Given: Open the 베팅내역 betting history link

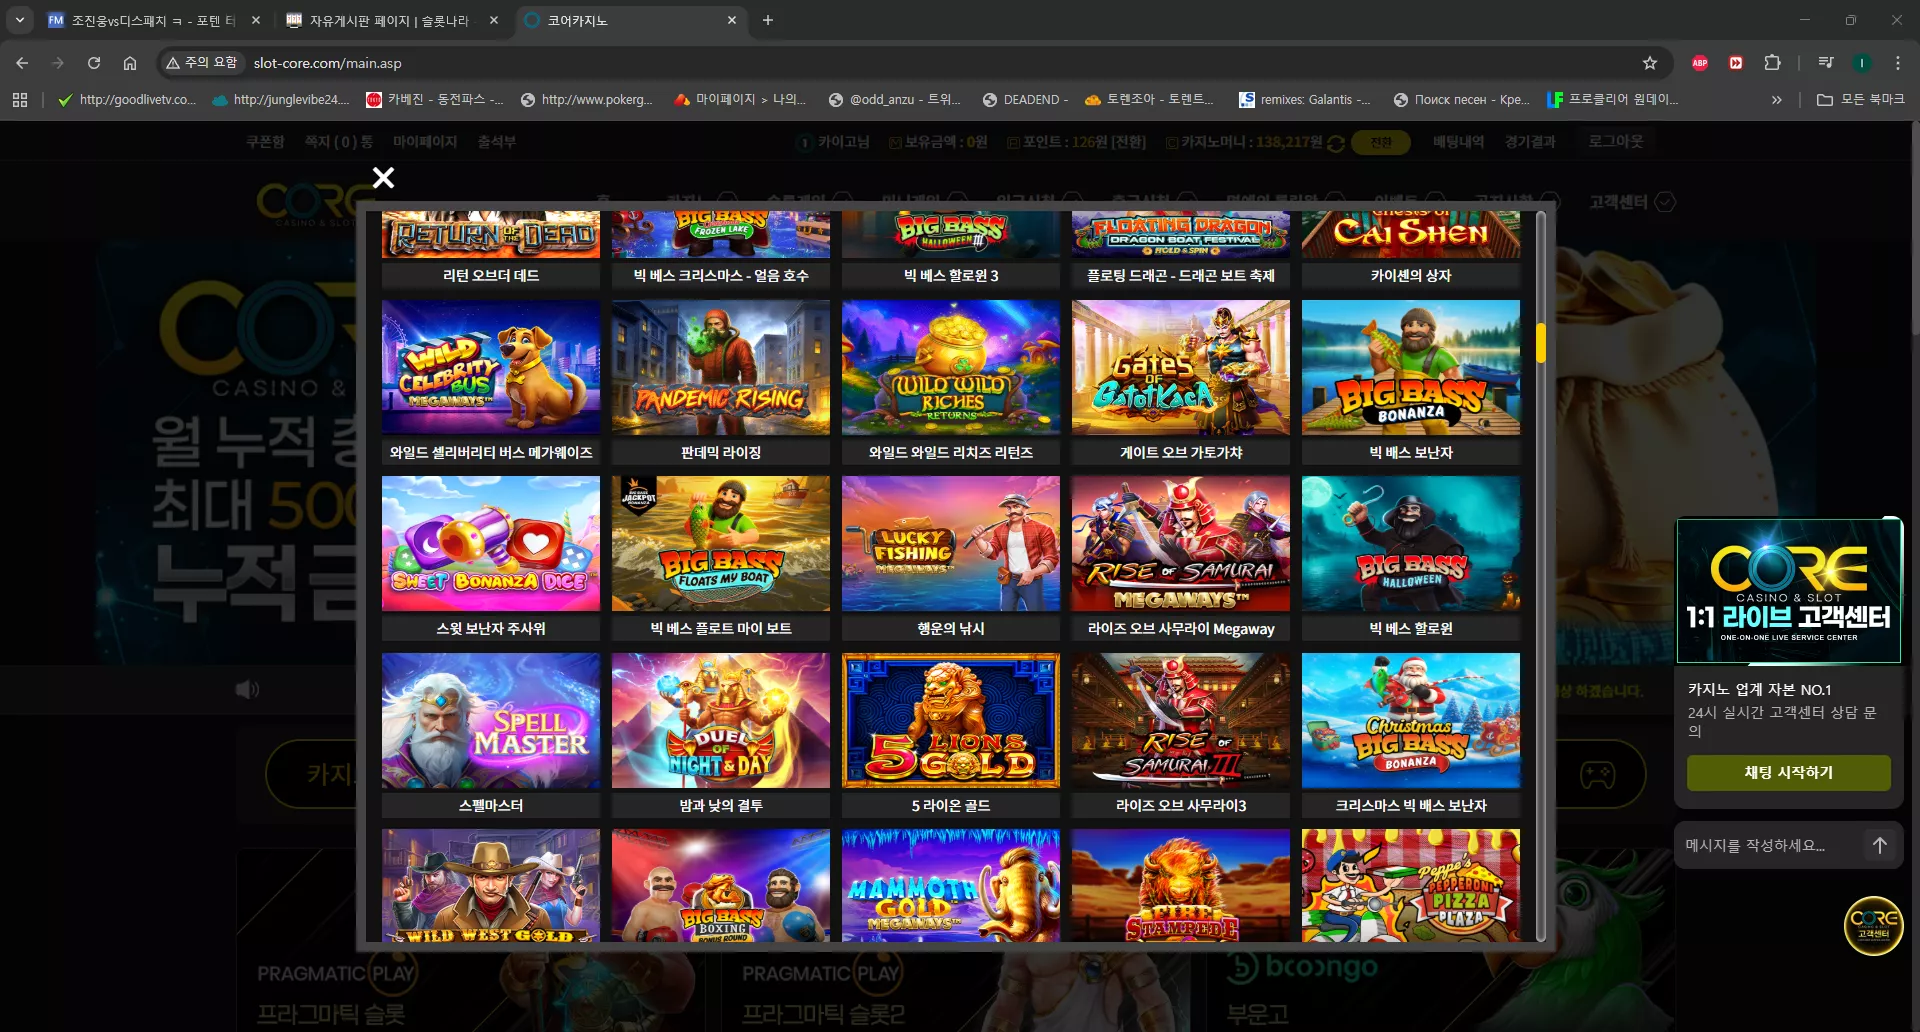Looking at the screenshot, I should [x=1458, y=142].
